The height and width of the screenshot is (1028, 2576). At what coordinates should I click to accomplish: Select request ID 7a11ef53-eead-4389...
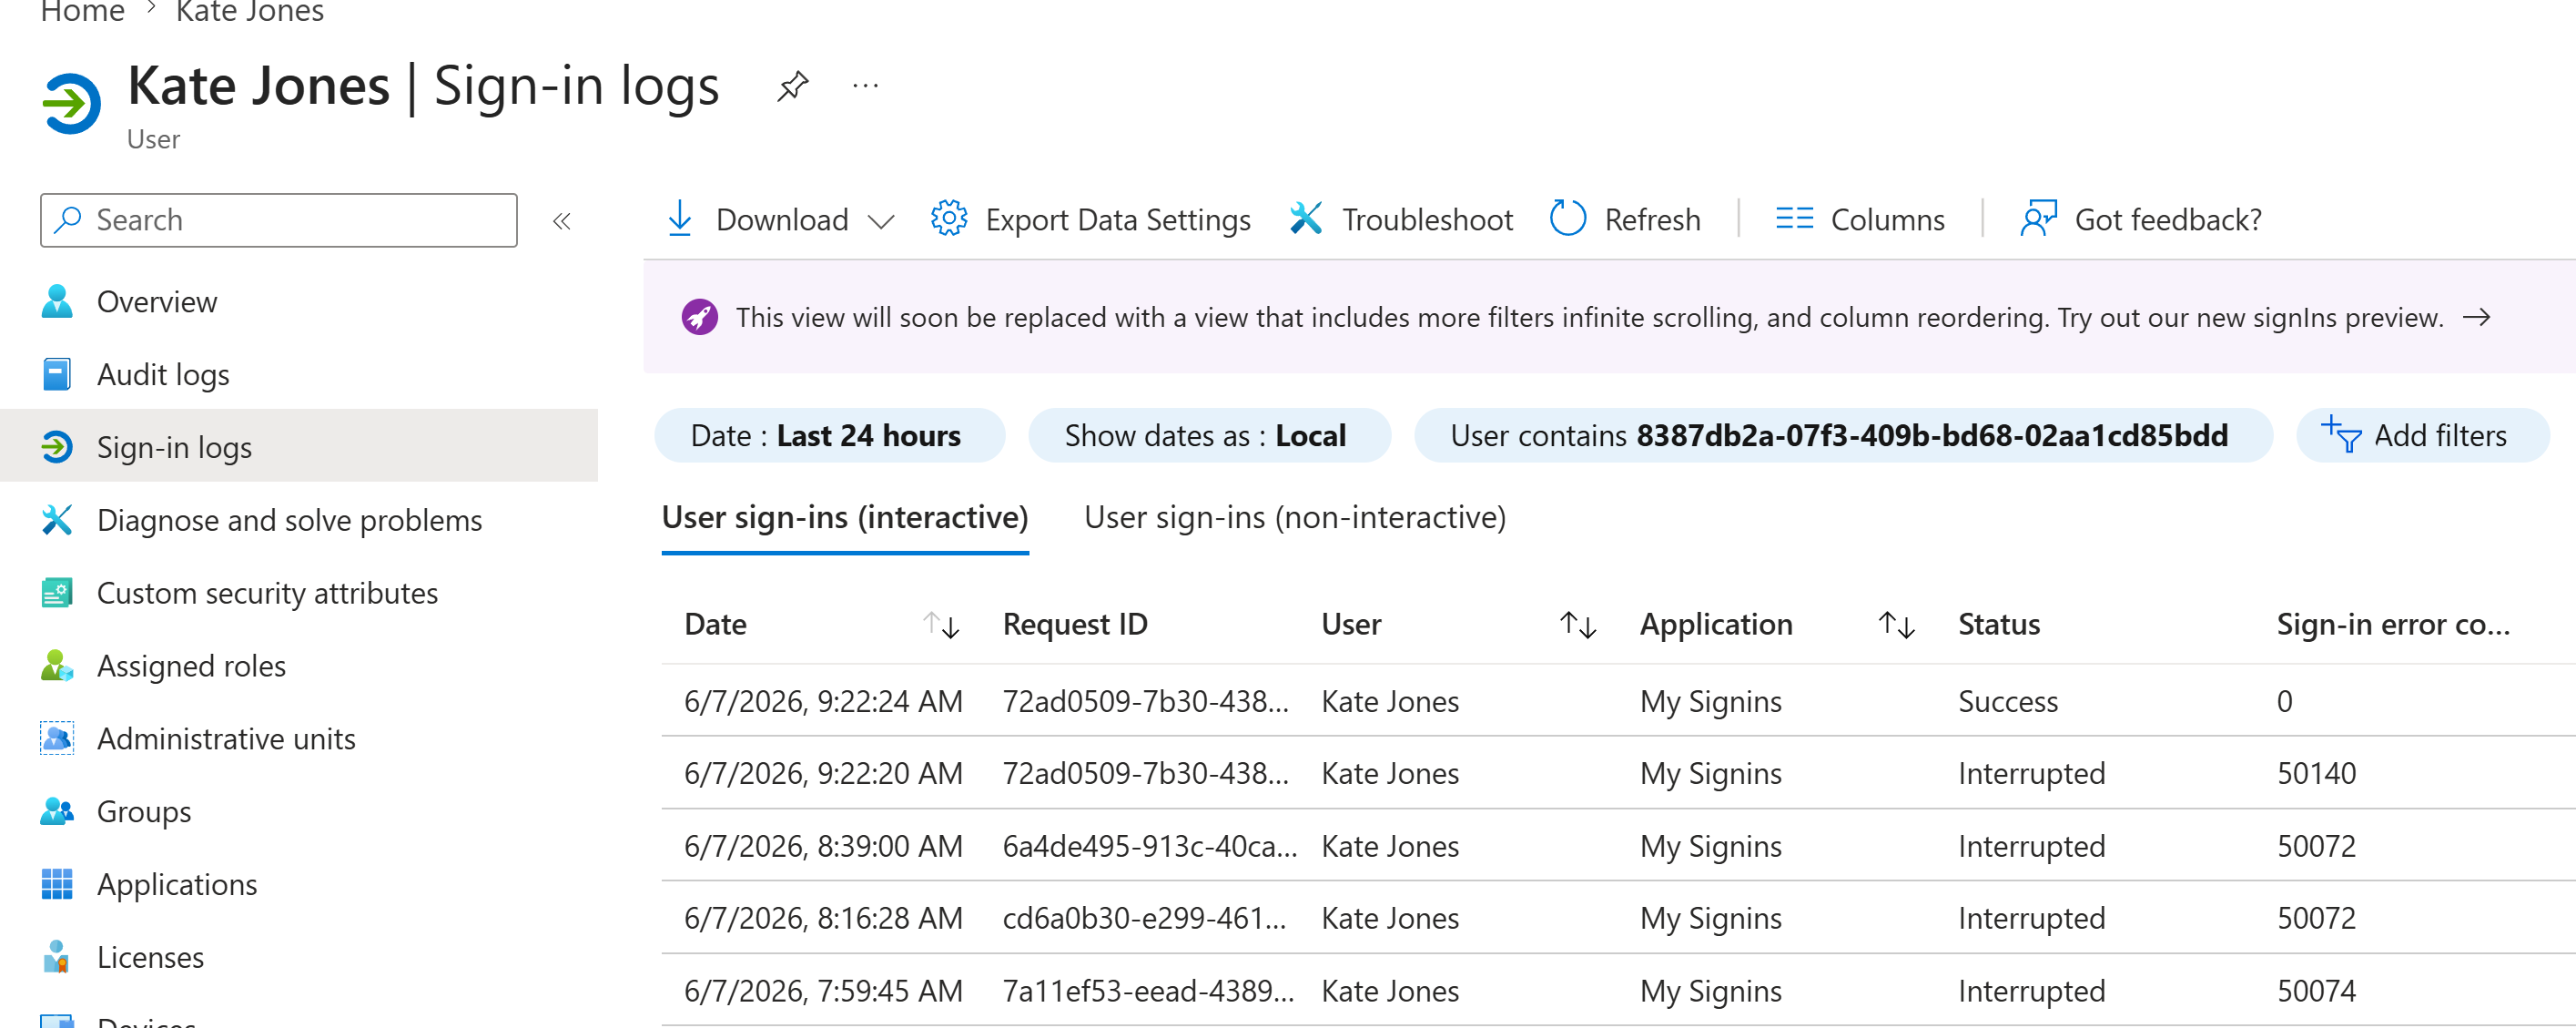pyautogui.click(x=1148, y=991)
